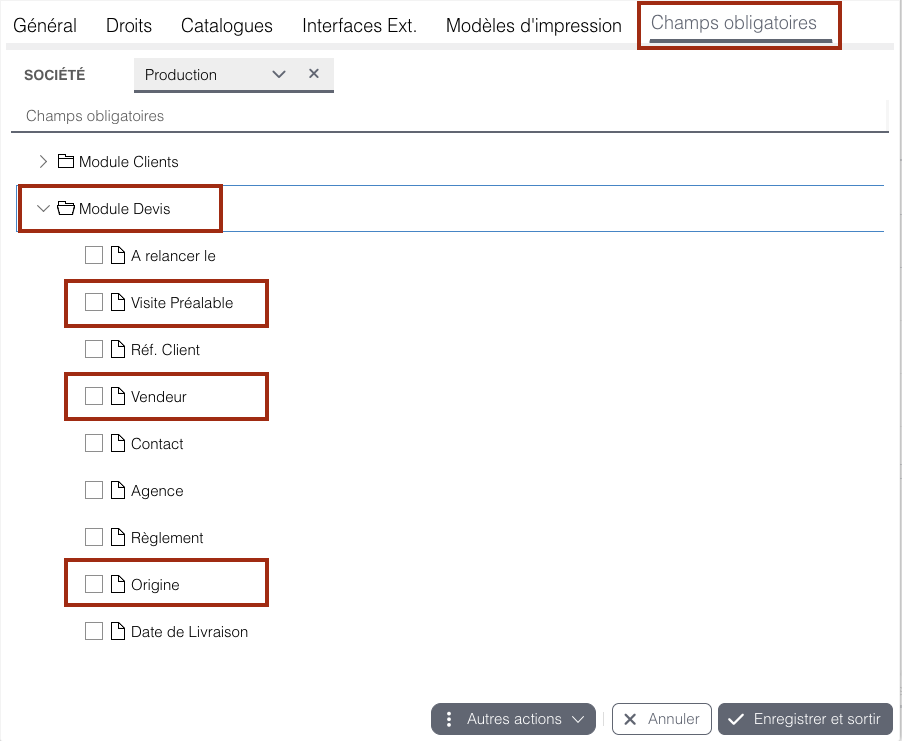Expand the Module Clients tree node

click(43, 162)
